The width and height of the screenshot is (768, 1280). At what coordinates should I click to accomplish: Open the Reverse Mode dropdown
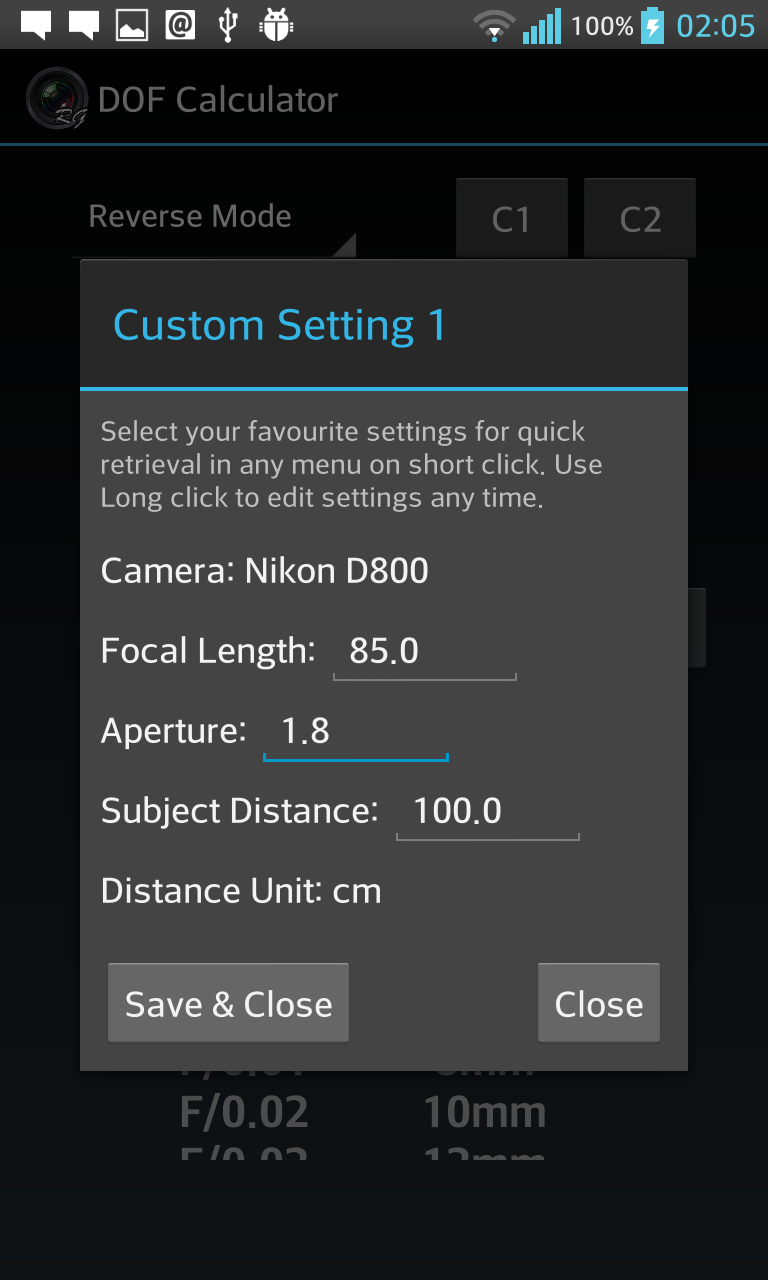click(x=213, y=218)
